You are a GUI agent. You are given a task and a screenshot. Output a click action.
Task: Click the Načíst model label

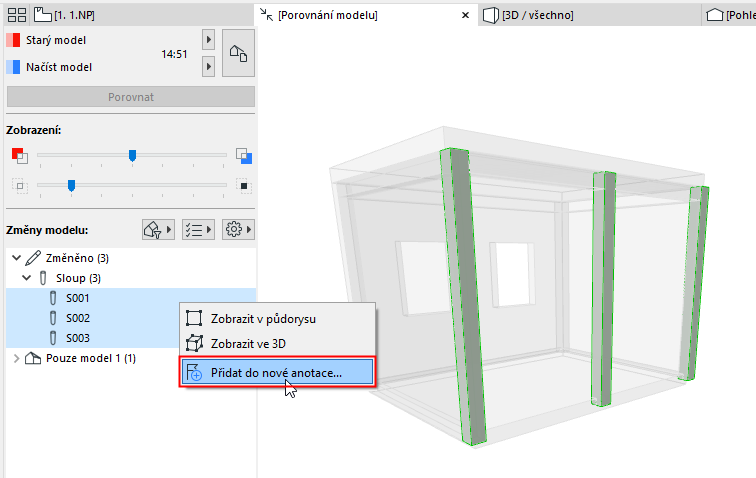coord(59,67)
